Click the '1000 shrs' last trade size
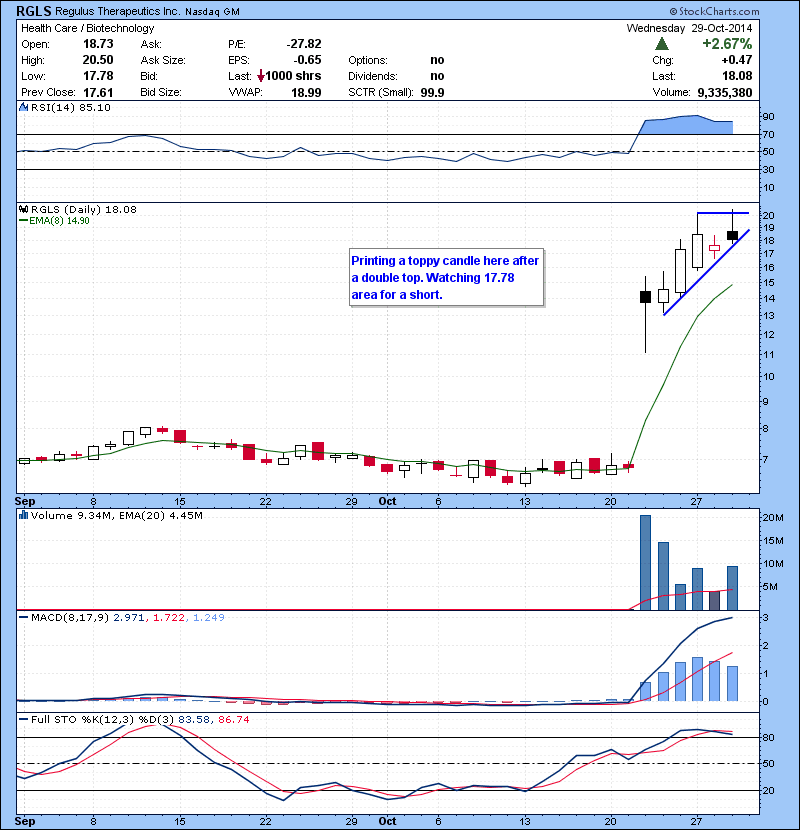800x830 pixels. click(293, 76)
